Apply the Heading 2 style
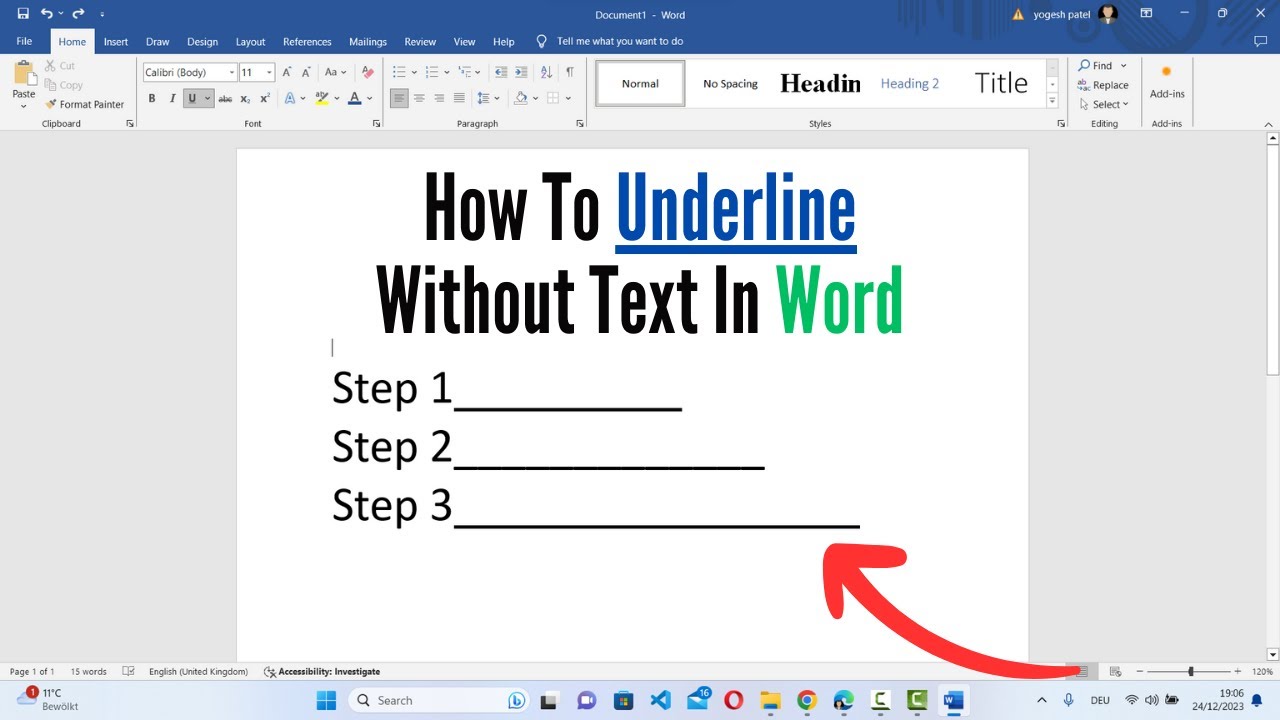Image resolution: width=1280 pixels, height=720 pixels. click(x=910, y=83)
